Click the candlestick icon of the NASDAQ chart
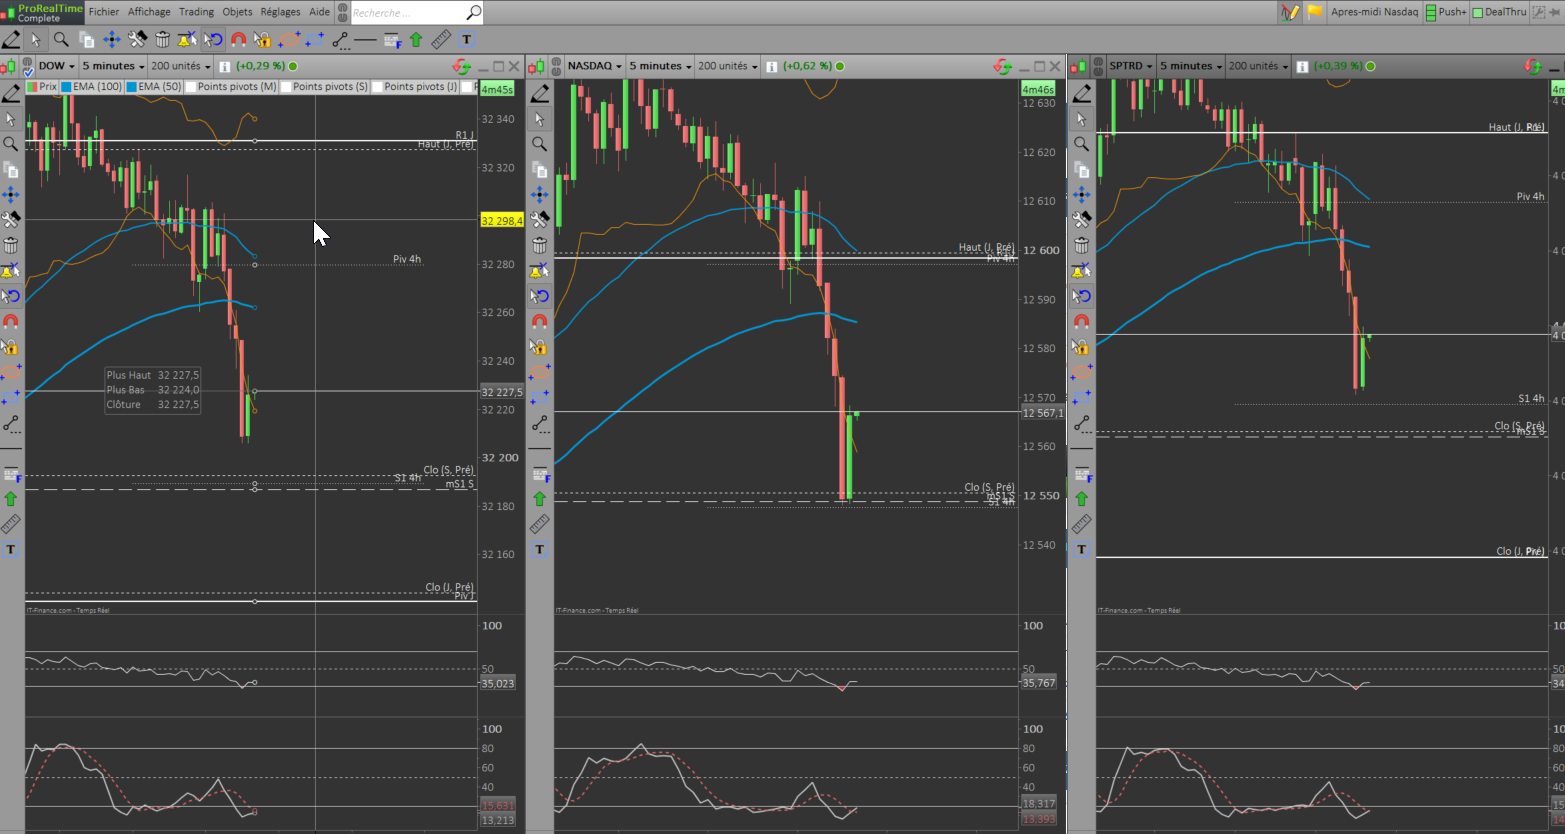1565x834 pixels. tap(537, 66)
